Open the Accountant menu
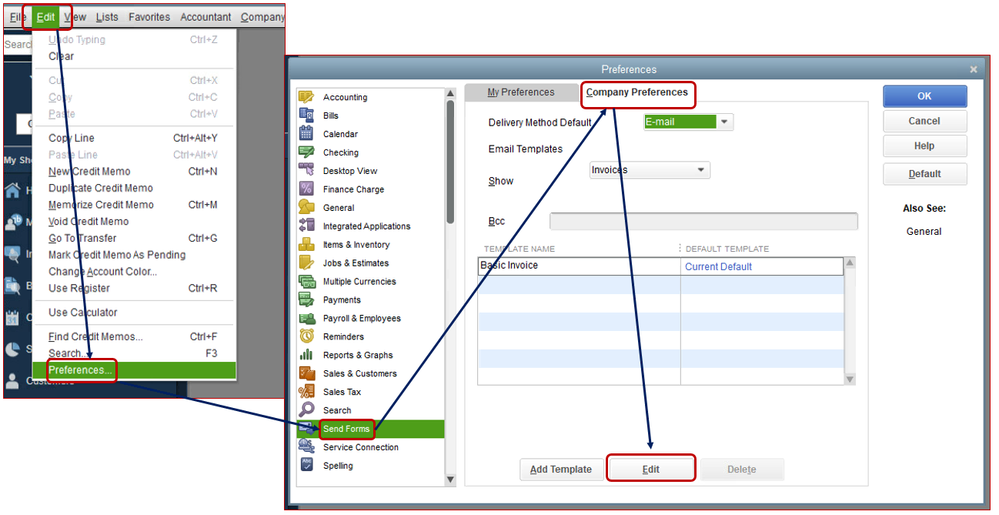This screenshot has height=515, width=999. click(x=205, y=17)
